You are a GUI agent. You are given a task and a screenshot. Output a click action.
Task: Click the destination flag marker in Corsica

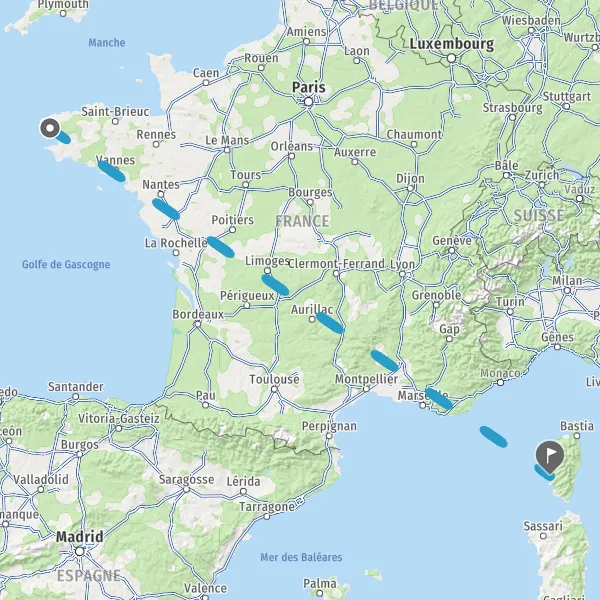[549, 457]
